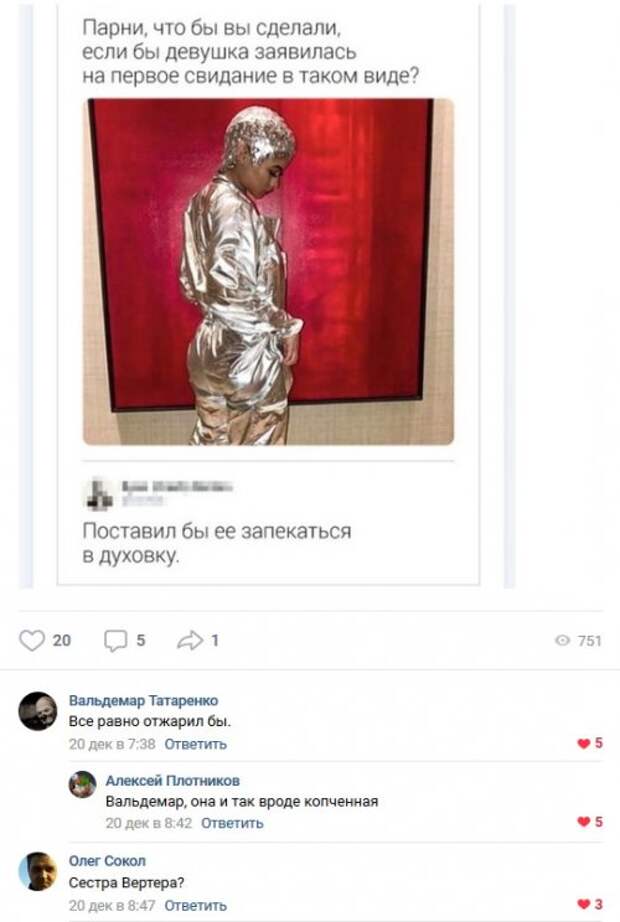Like Вальдемар Татаренко's comment heart

pyautogui.click(x=583, y=744)
